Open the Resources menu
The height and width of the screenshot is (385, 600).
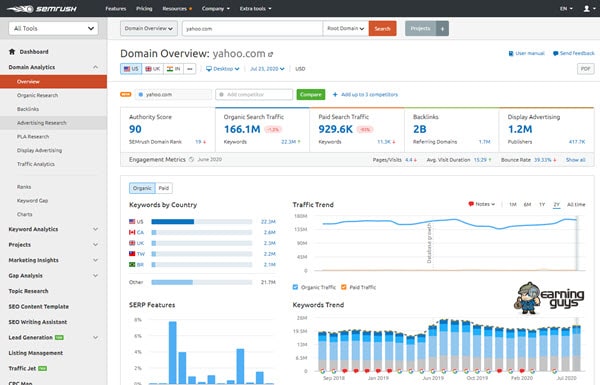point(177,8)
